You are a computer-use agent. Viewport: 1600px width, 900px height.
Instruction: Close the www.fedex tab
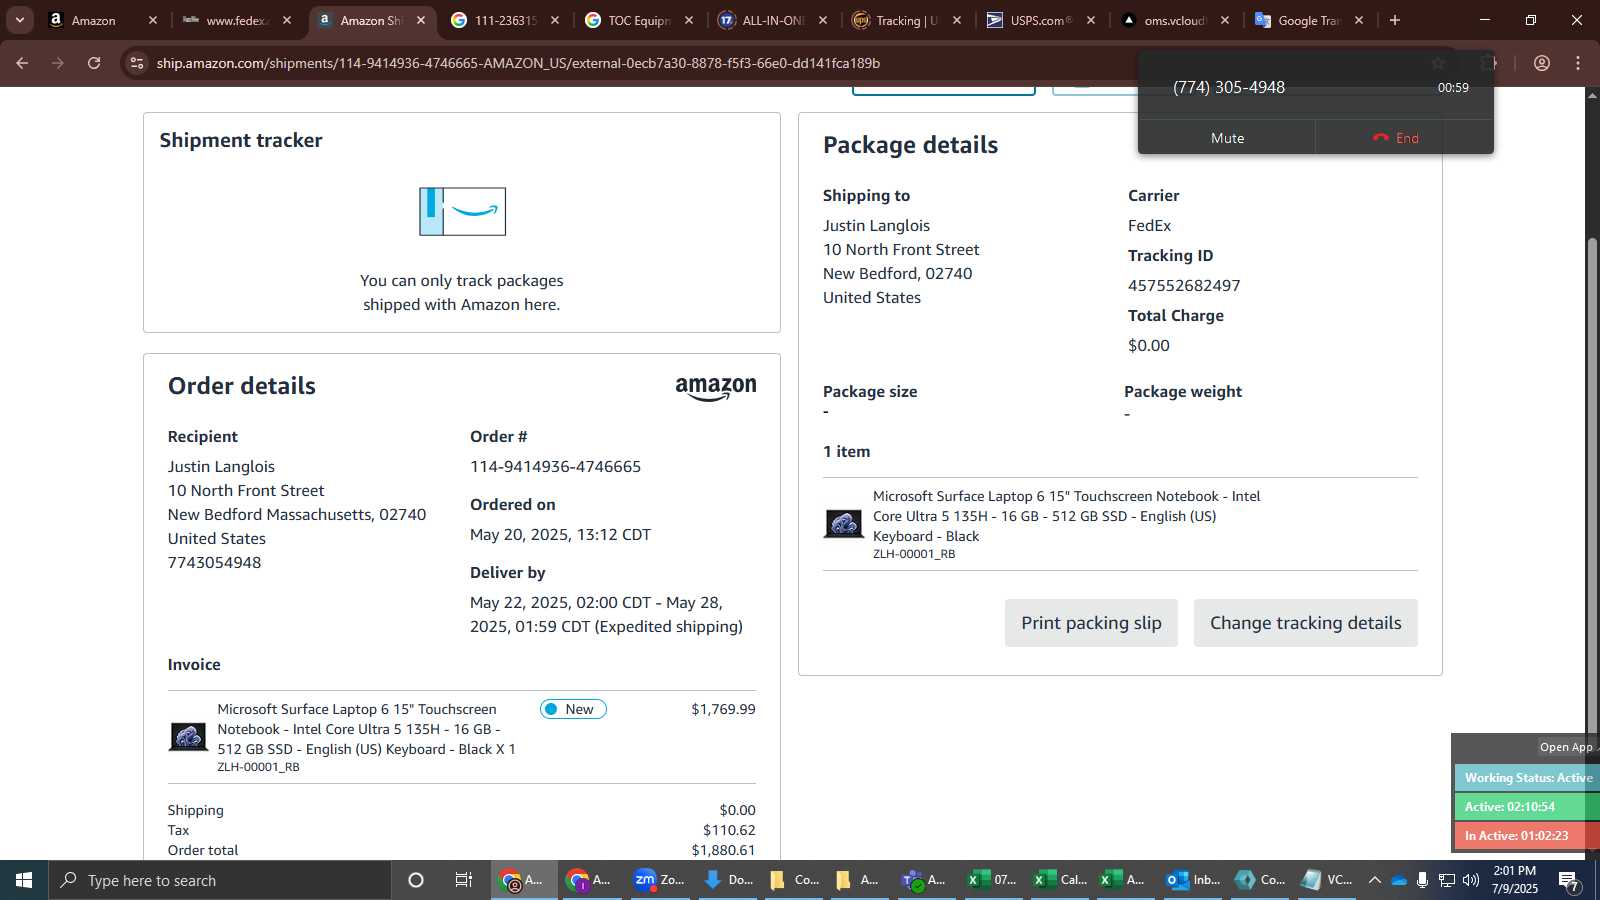tap(287, 20)
